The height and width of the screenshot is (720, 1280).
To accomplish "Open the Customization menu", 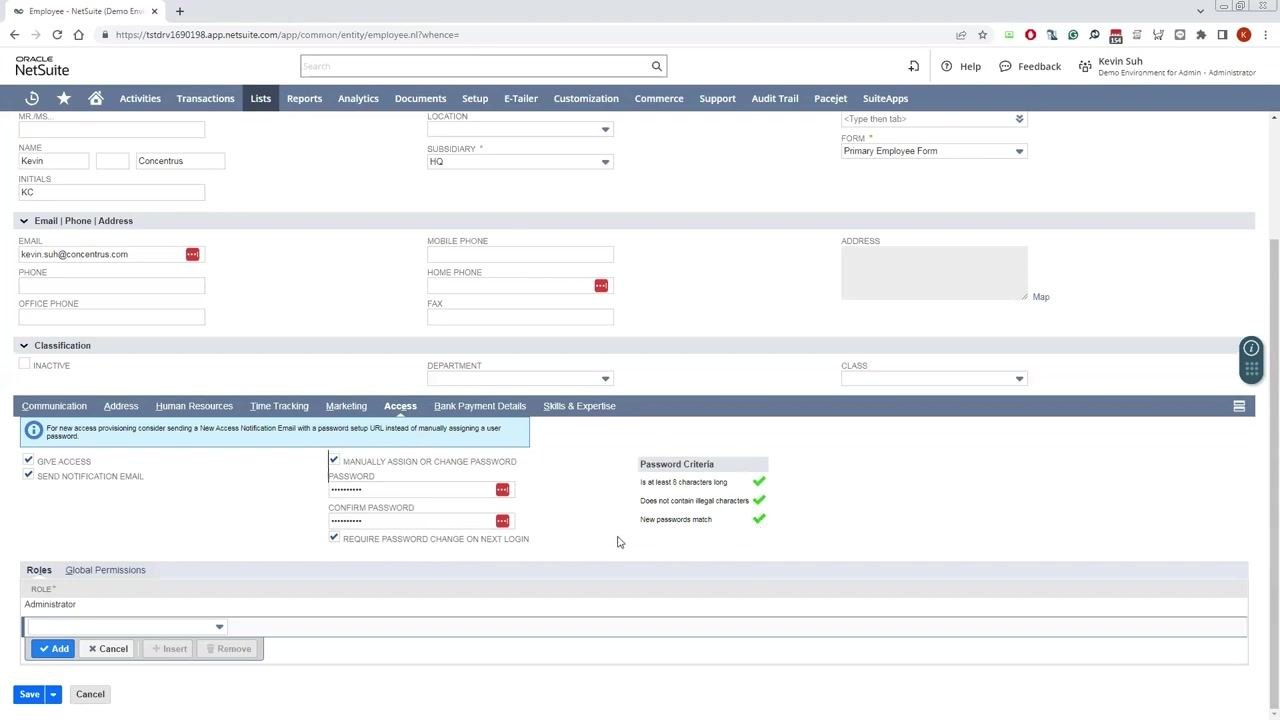I will 586,98.
